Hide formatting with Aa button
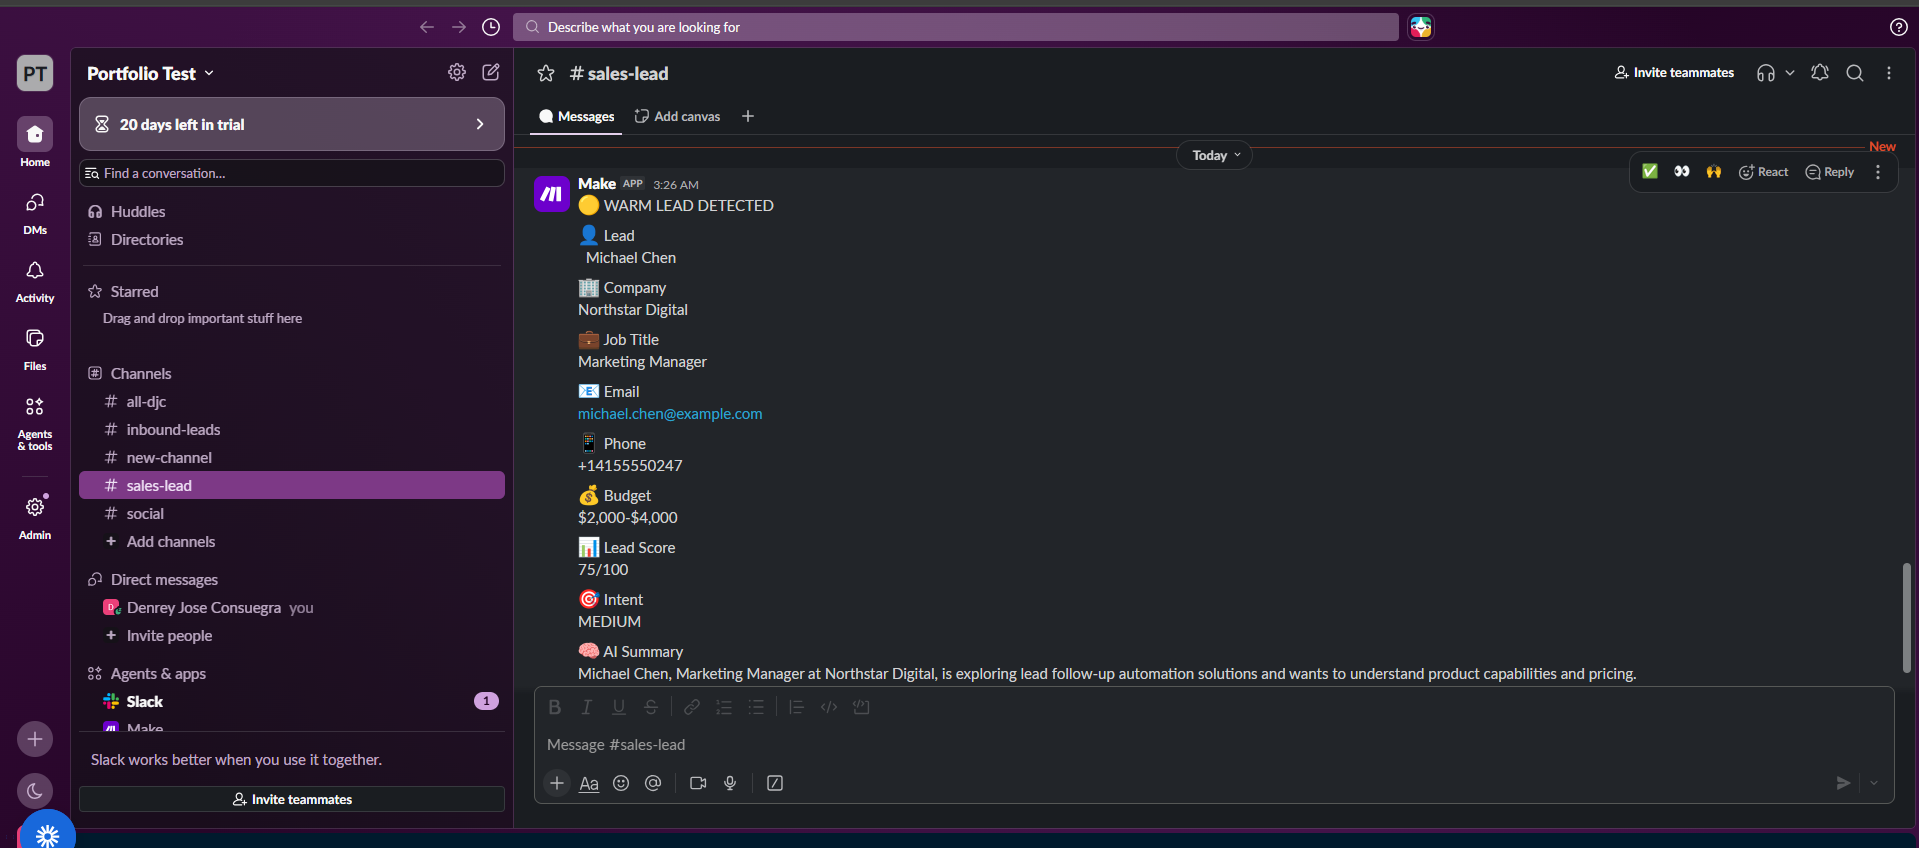The height and width of the screenshot is (848, 1919). (x=589, y=783)
